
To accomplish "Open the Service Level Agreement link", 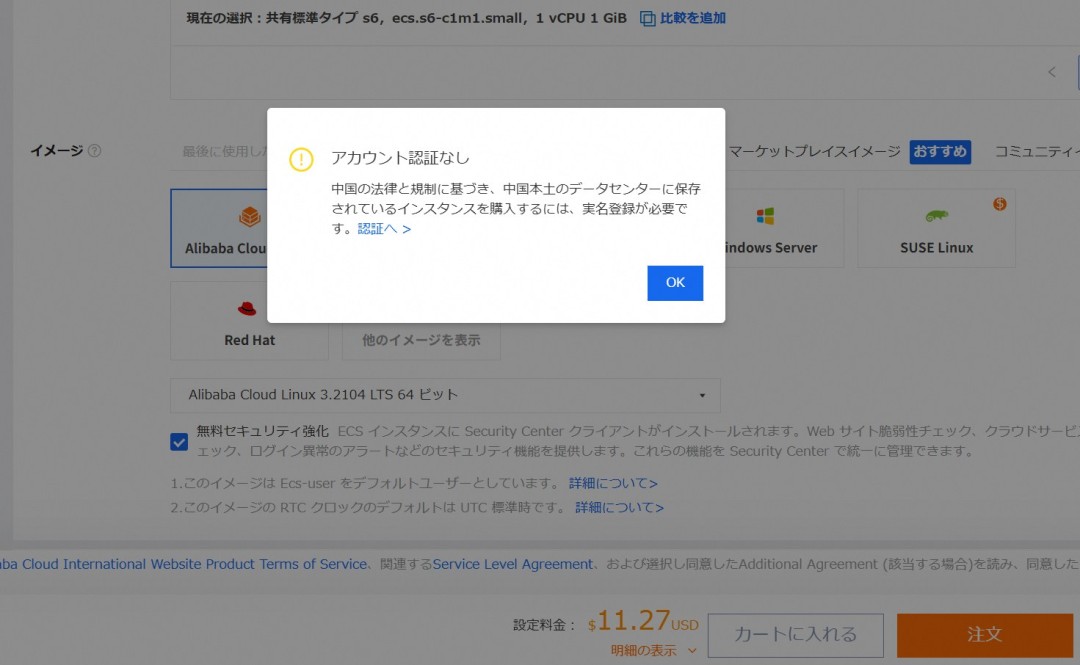I will pyautogui.click(x=512, y=564).
